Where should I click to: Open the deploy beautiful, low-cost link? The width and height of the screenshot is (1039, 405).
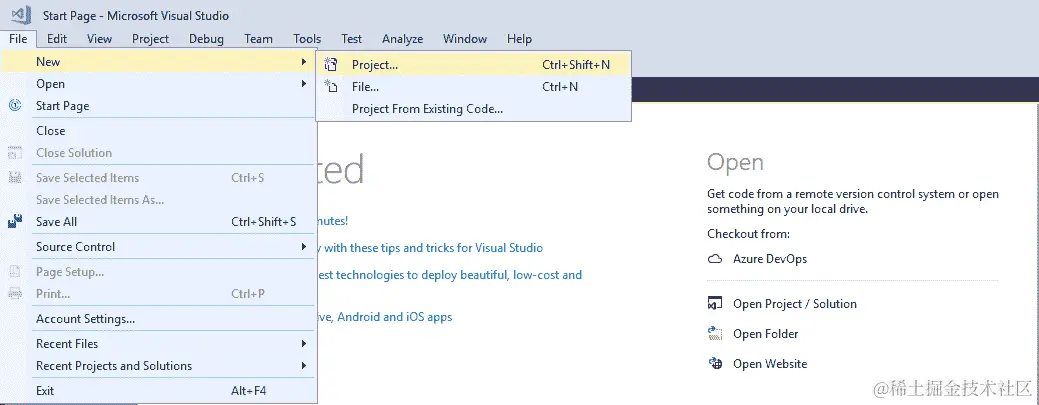click(451, 274)
